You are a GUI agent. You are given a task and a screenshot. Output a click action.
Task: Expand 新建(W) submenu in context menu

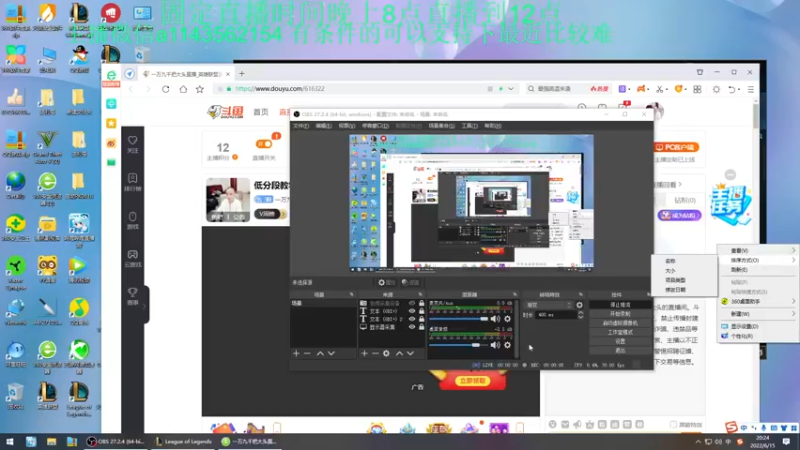[758, 314]
